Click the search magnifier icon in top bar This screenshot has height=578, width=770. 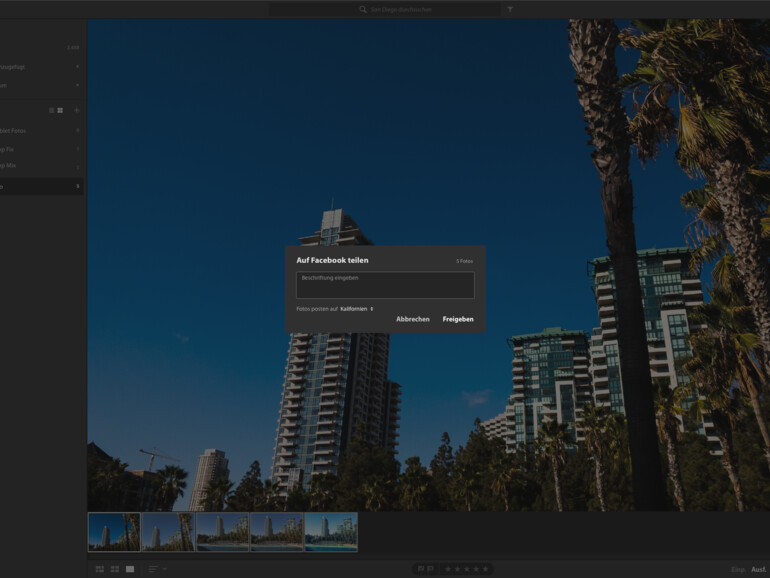click(363, 9)
